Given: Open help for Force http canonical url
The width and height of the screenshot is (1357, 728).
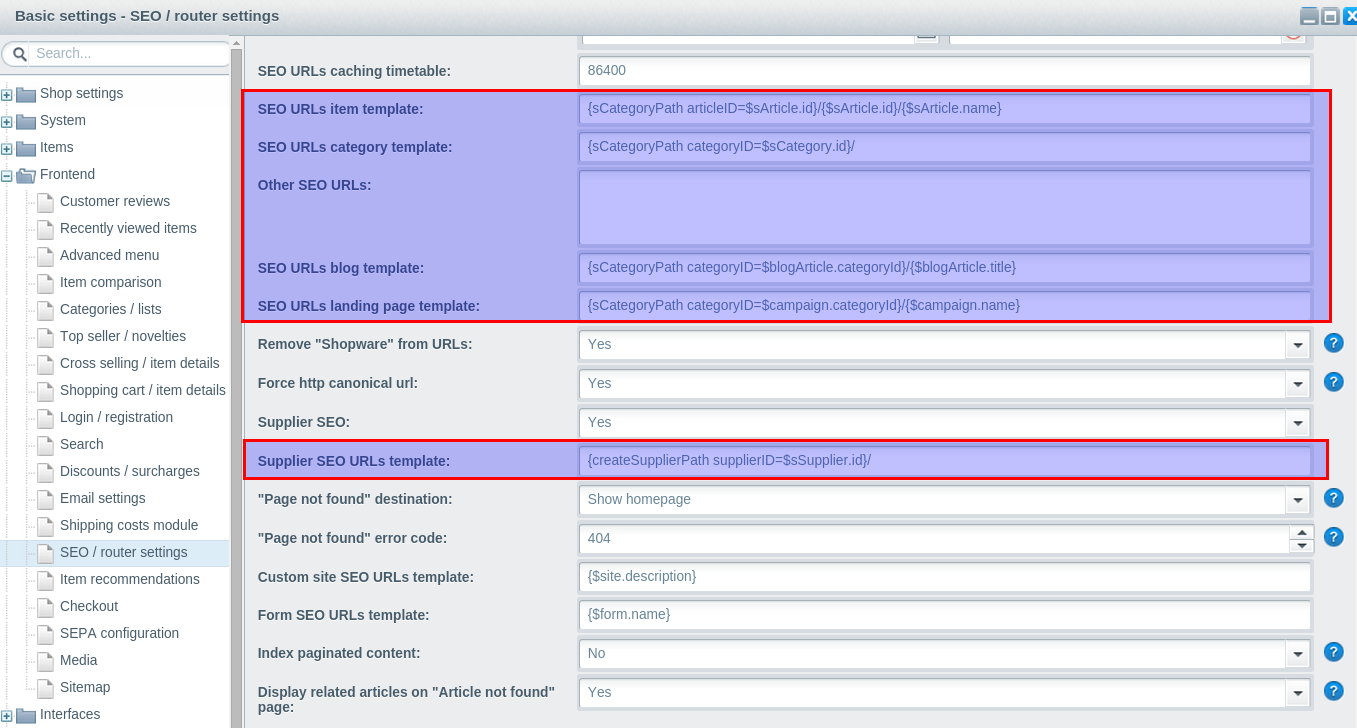Looking at the screenshot, I should tap(1333, 382).
